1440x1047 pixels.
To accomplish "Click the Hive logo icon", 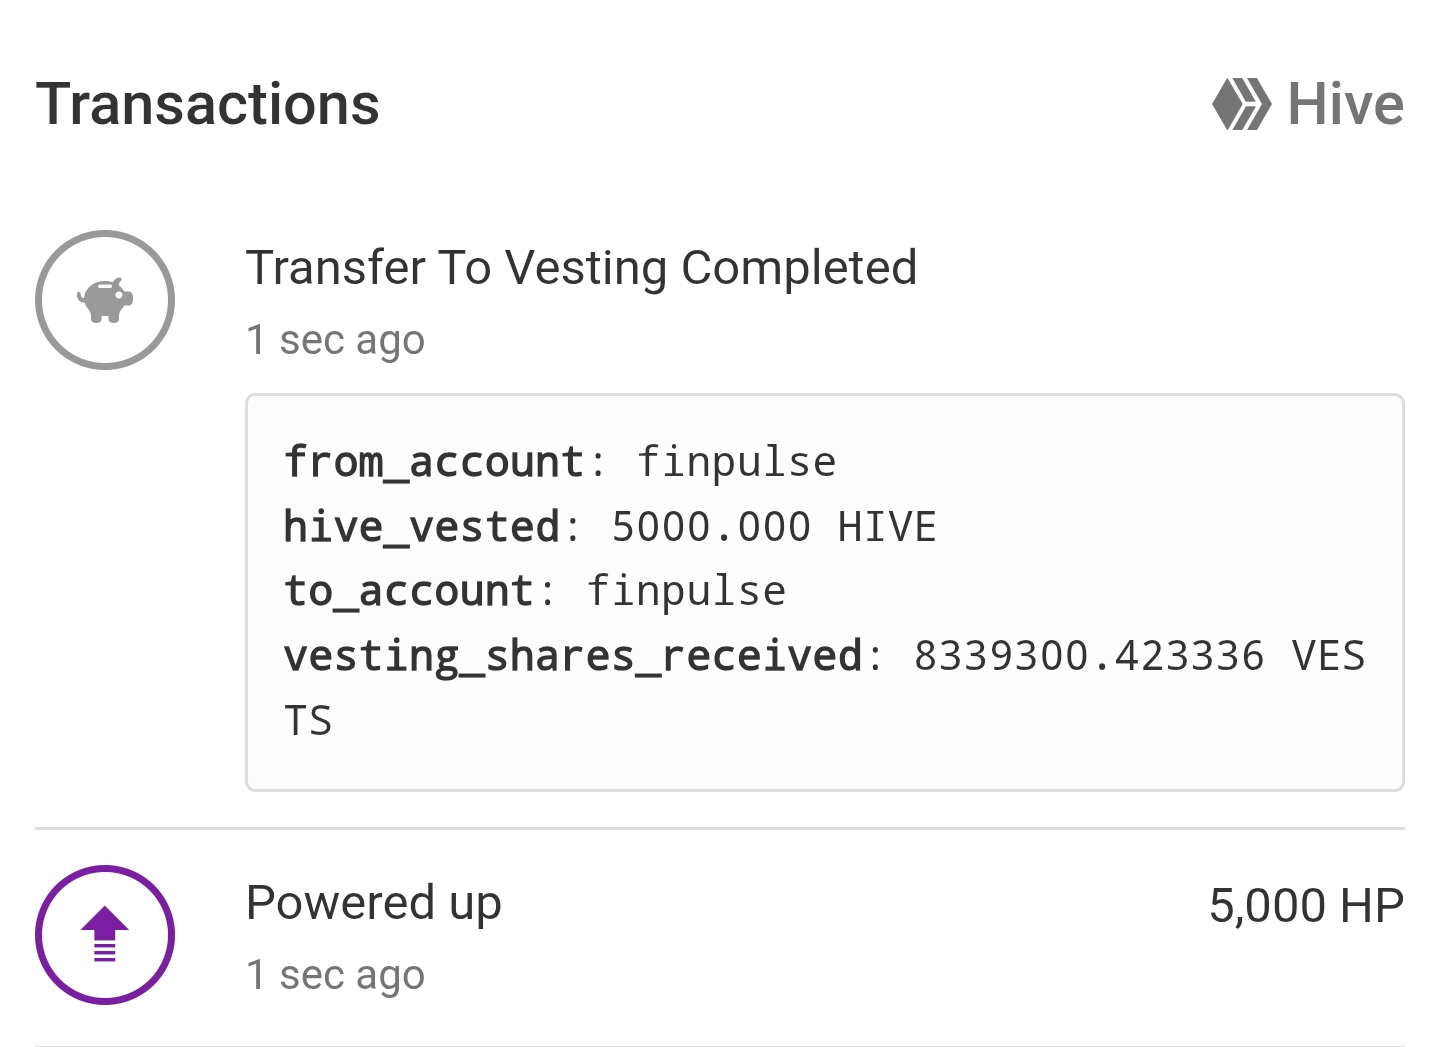I will pos(1241,104).
